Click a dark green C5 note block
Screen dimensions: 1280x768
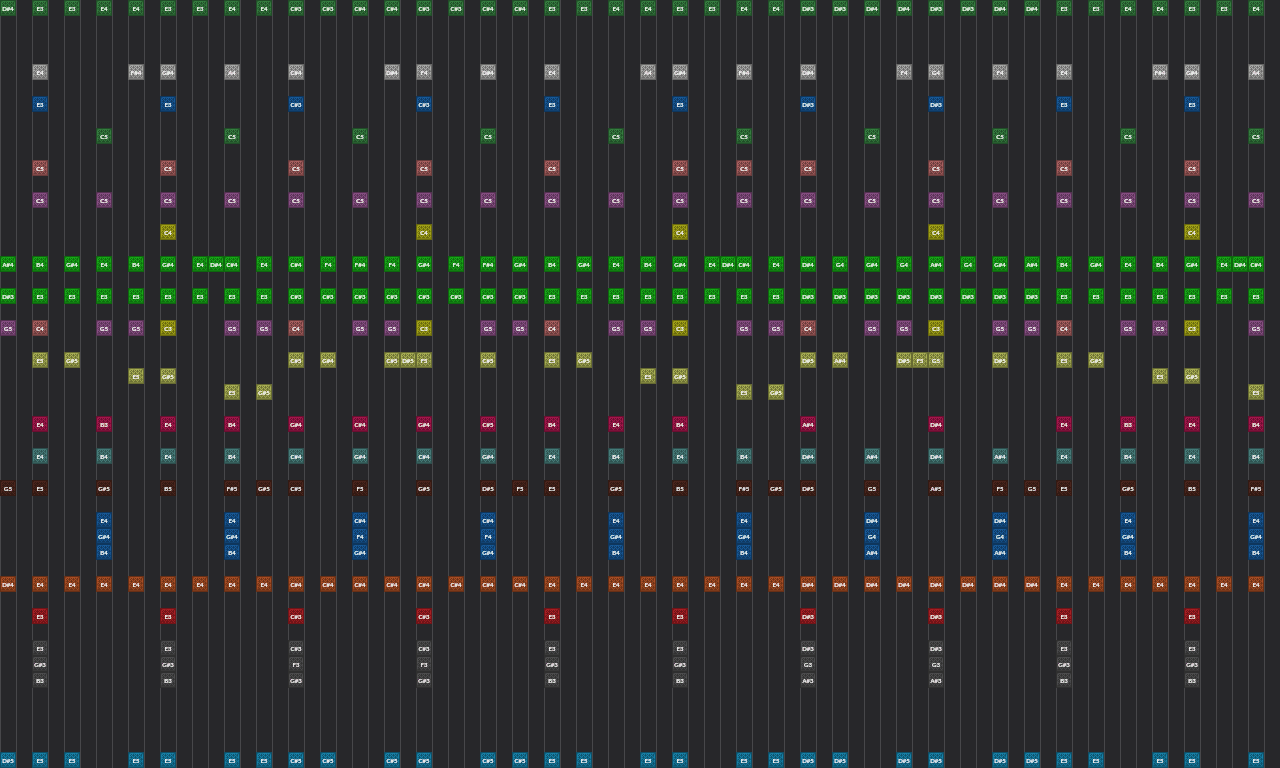pos(104,136)
